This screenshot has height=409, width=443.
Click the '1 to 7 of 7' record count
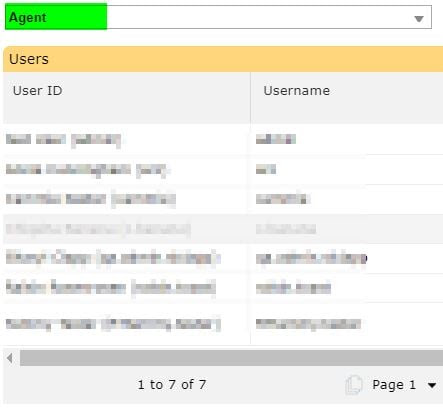172,385
